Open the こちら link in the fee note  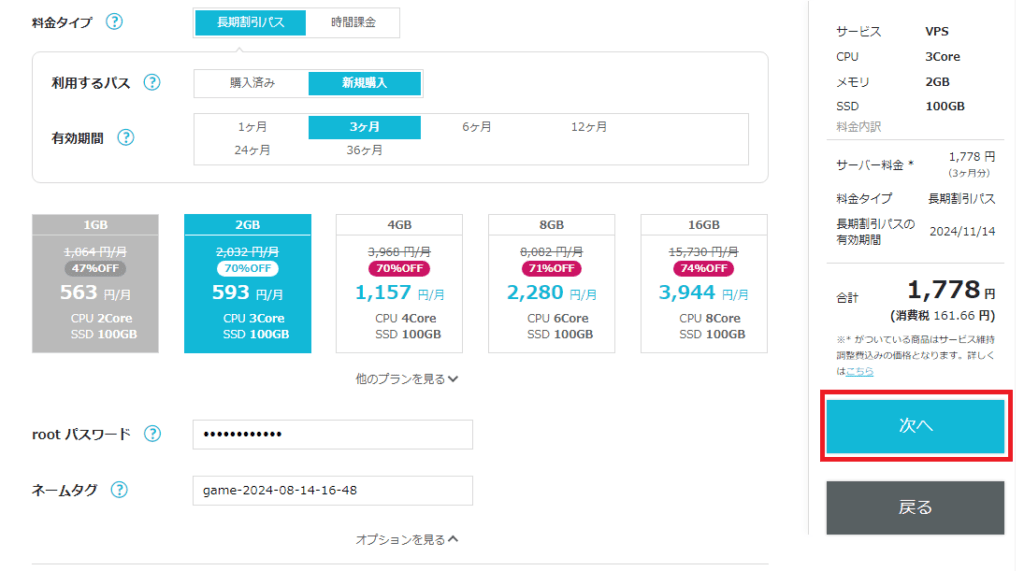pos(859,371)
